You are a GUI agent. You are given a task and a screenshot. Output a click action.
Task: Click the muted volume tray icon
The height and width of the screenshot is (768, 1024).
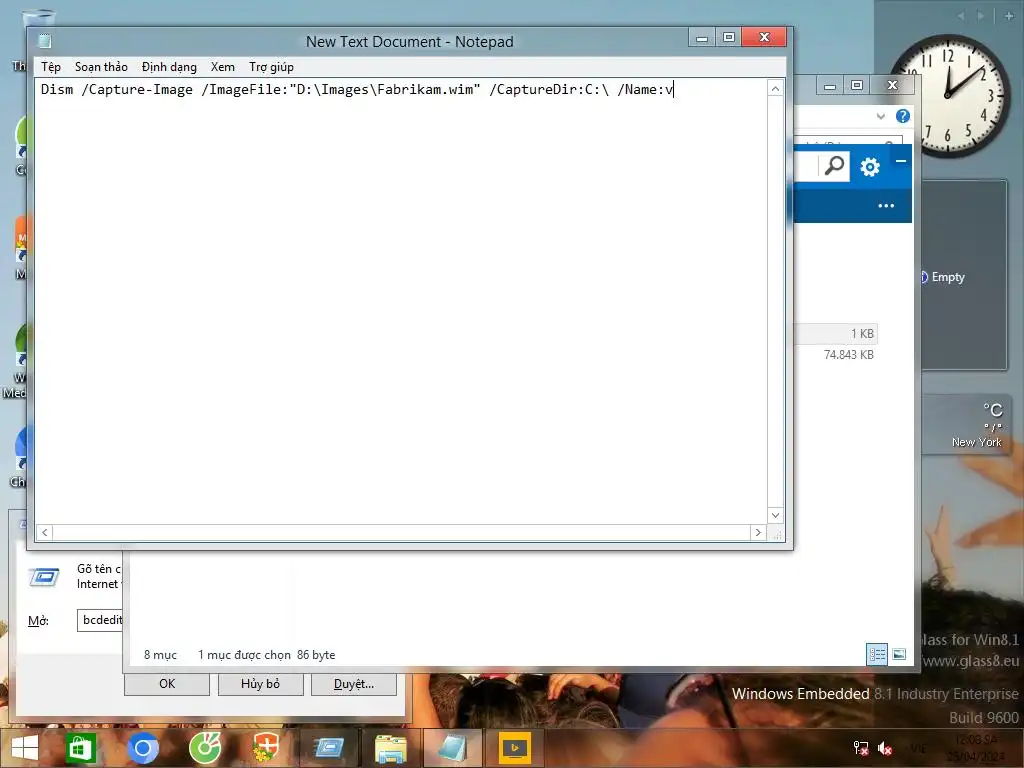pos(885,748)
